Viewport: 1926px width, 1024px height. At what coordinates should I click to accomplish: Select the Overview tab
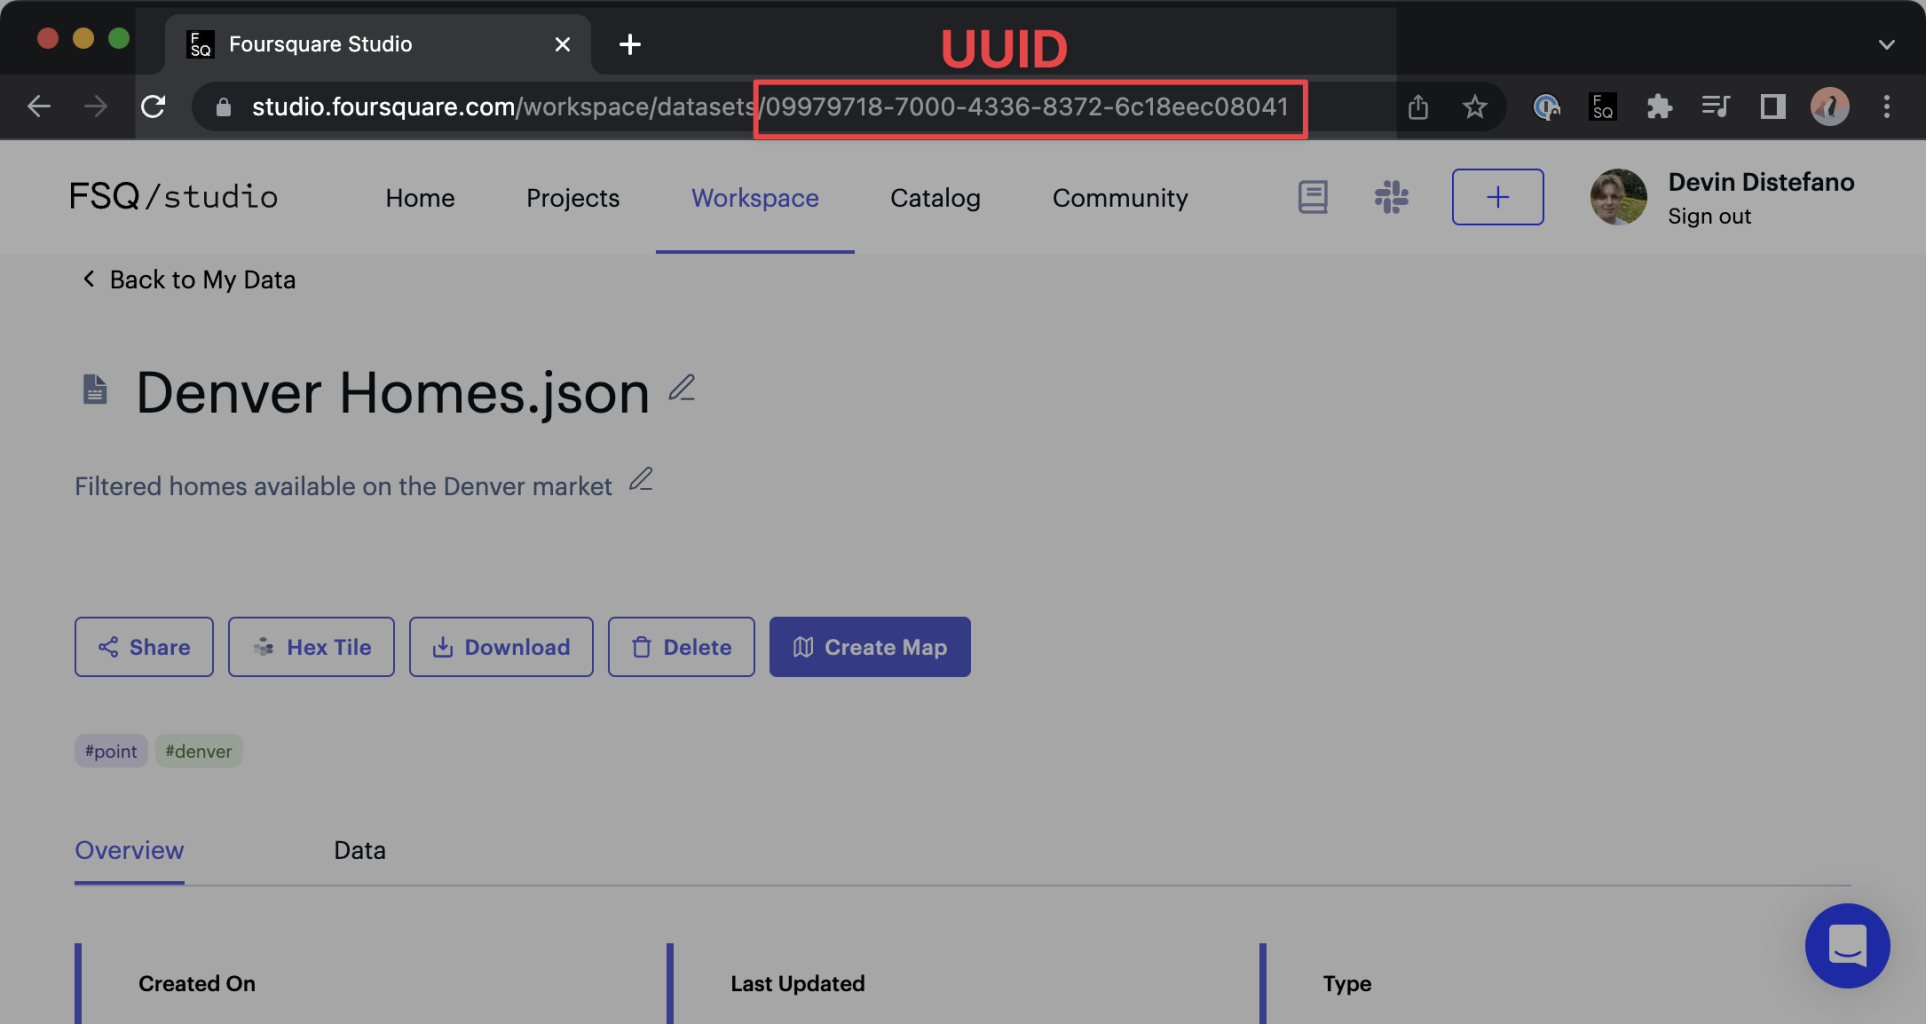click(x=129, y=850)
